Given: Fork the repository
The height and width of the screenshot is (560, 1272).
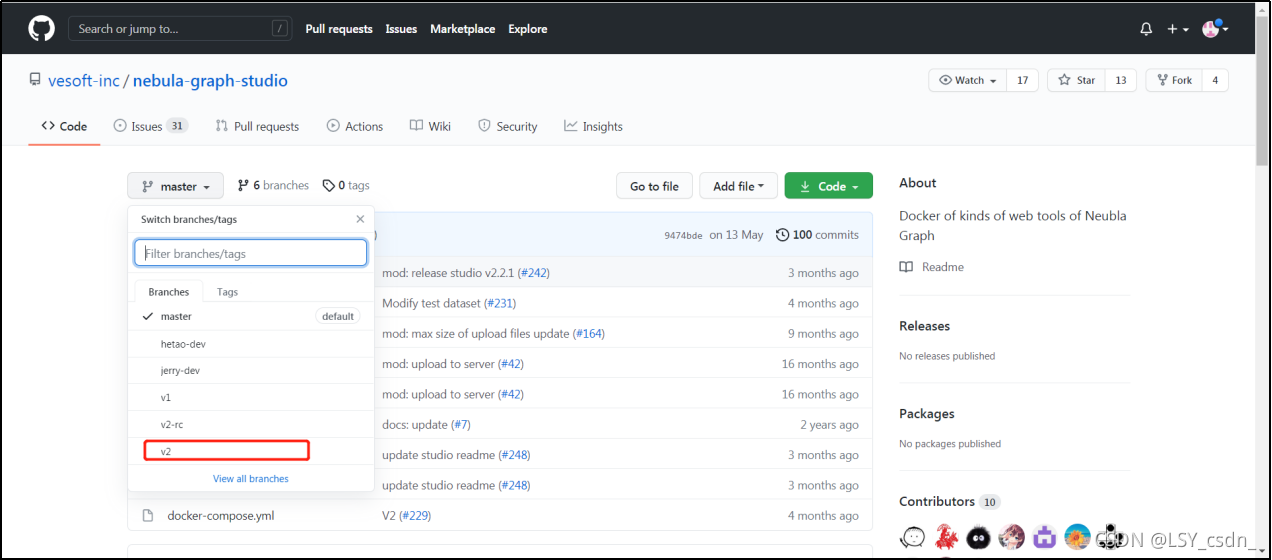Looking at the screenshot, I should point(1173,80).
